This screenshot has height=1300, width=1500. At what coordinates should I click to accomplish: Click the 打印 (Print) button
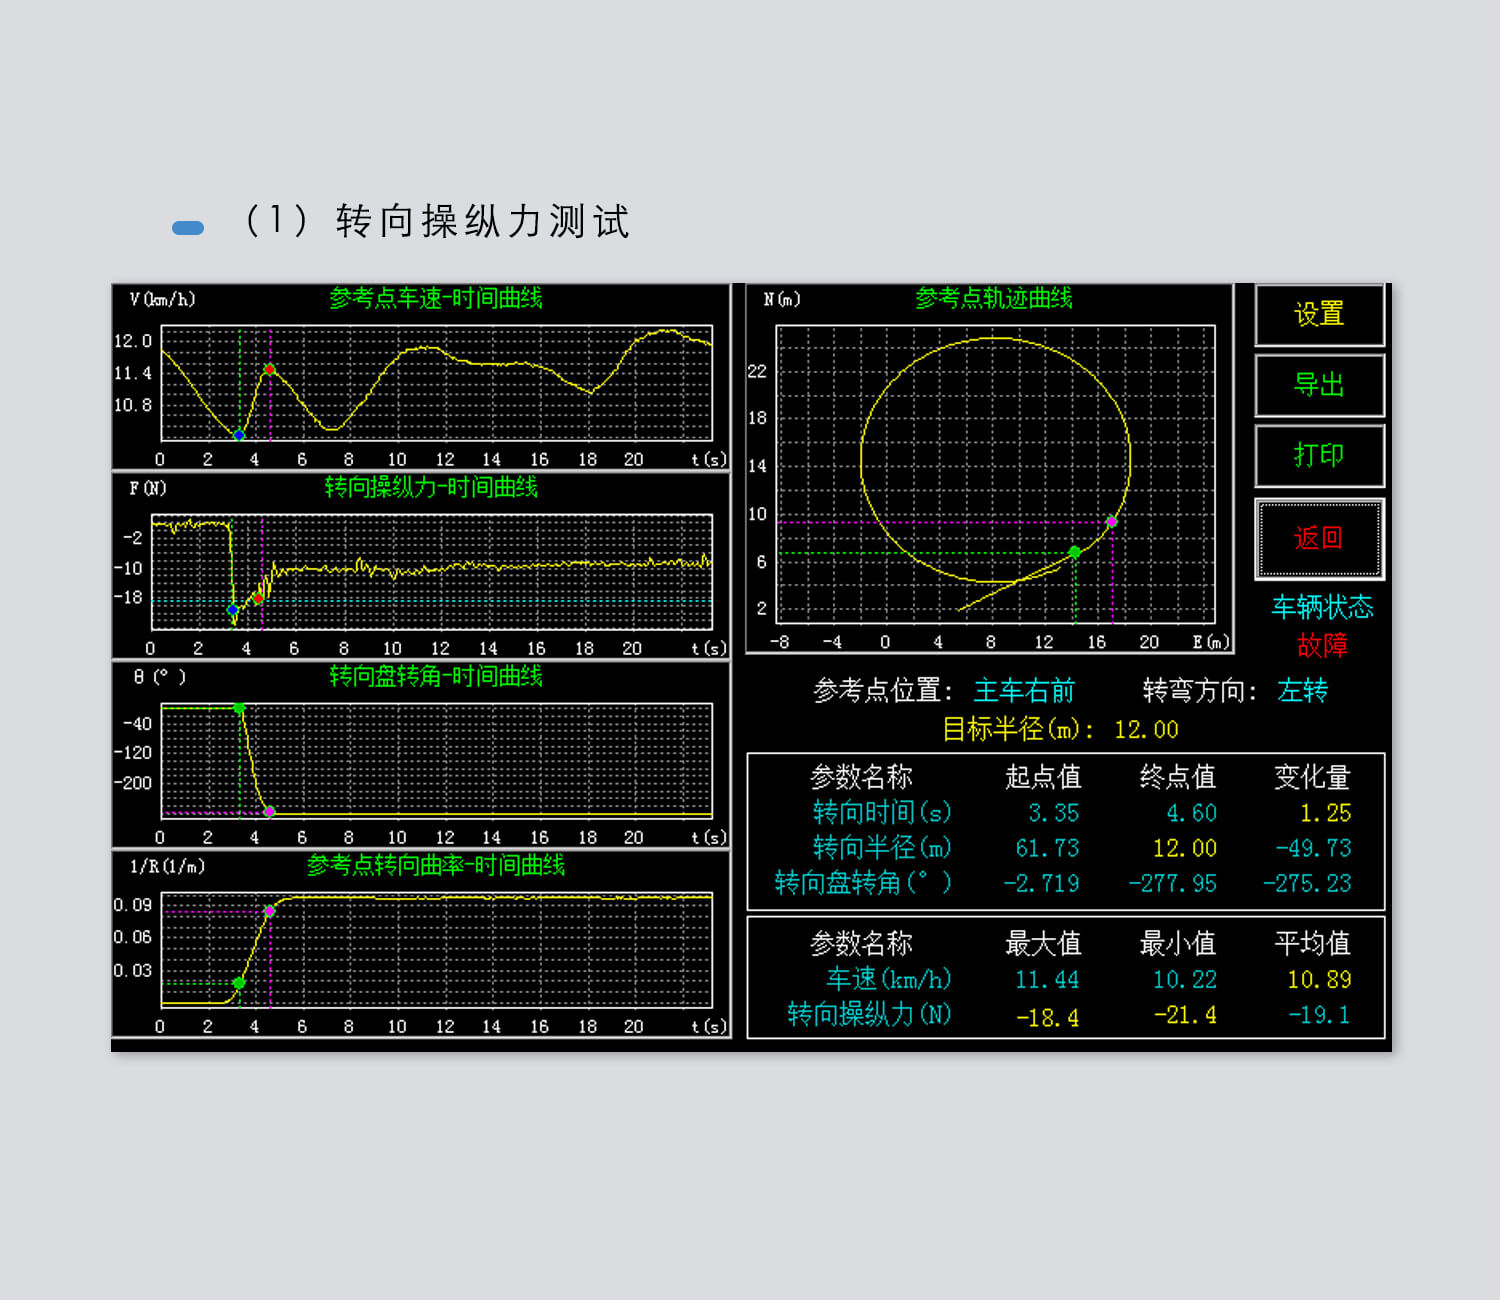tap(1319, 456)
